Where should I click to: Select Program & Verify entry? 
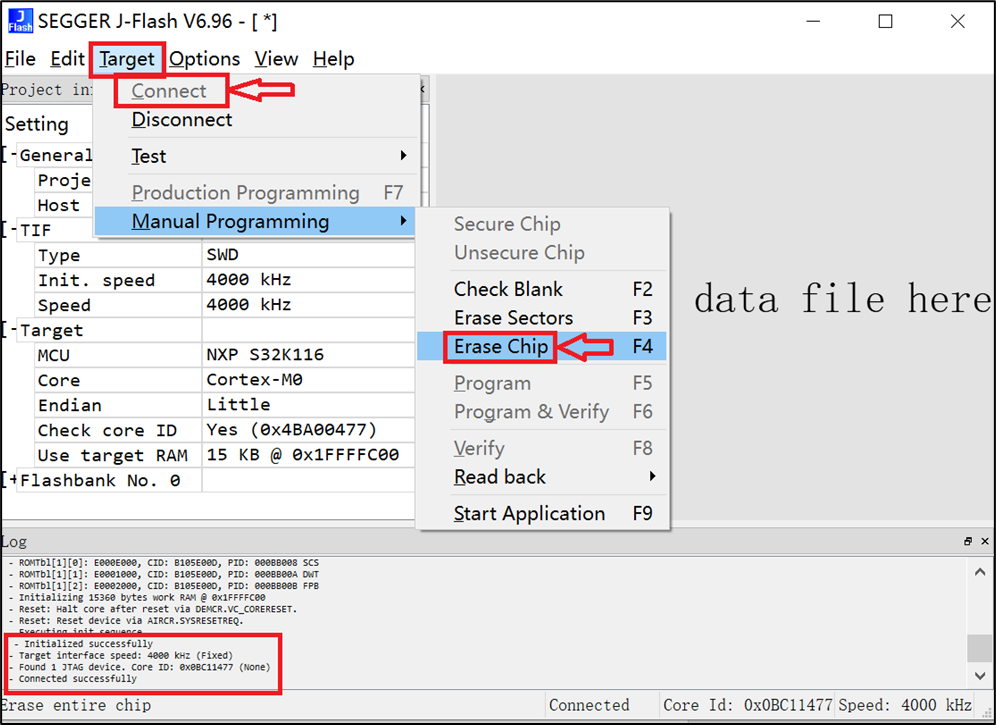(541, 412)
